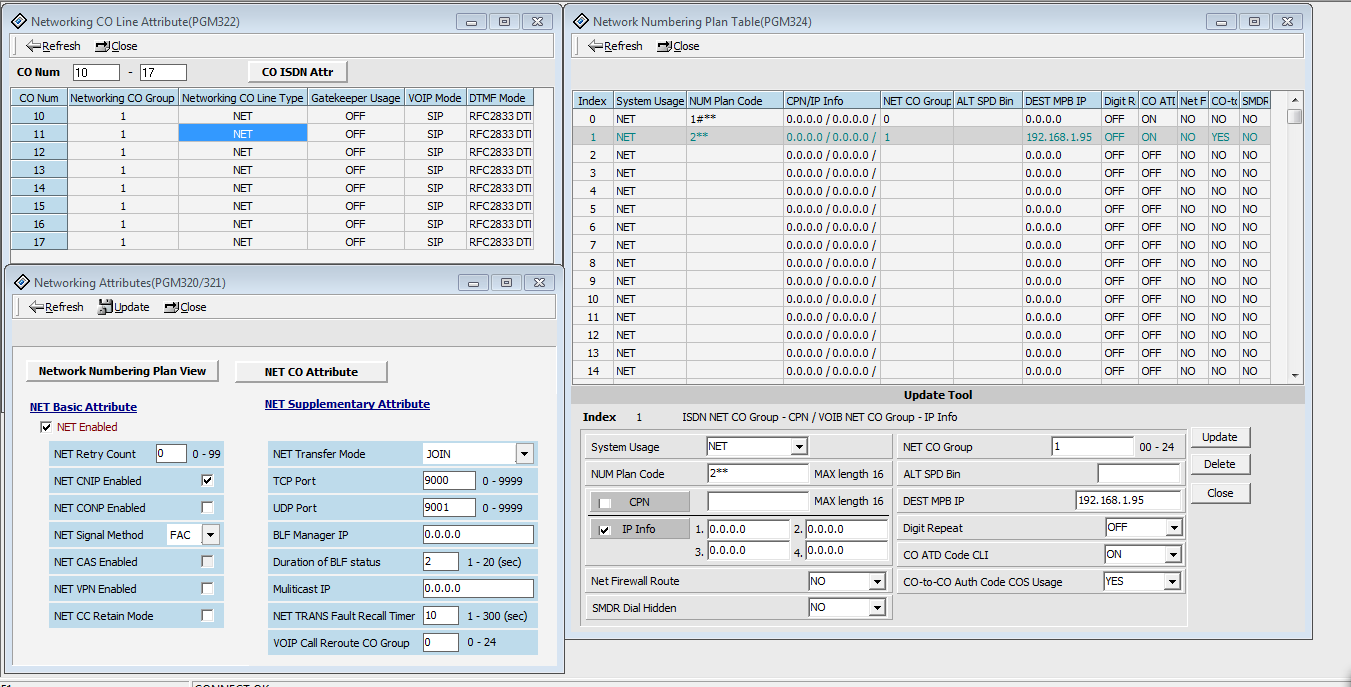Click Close icon in Networking Attributes toolbar
This screenshot has height=687, width=1351.
[x=172, y=307]
